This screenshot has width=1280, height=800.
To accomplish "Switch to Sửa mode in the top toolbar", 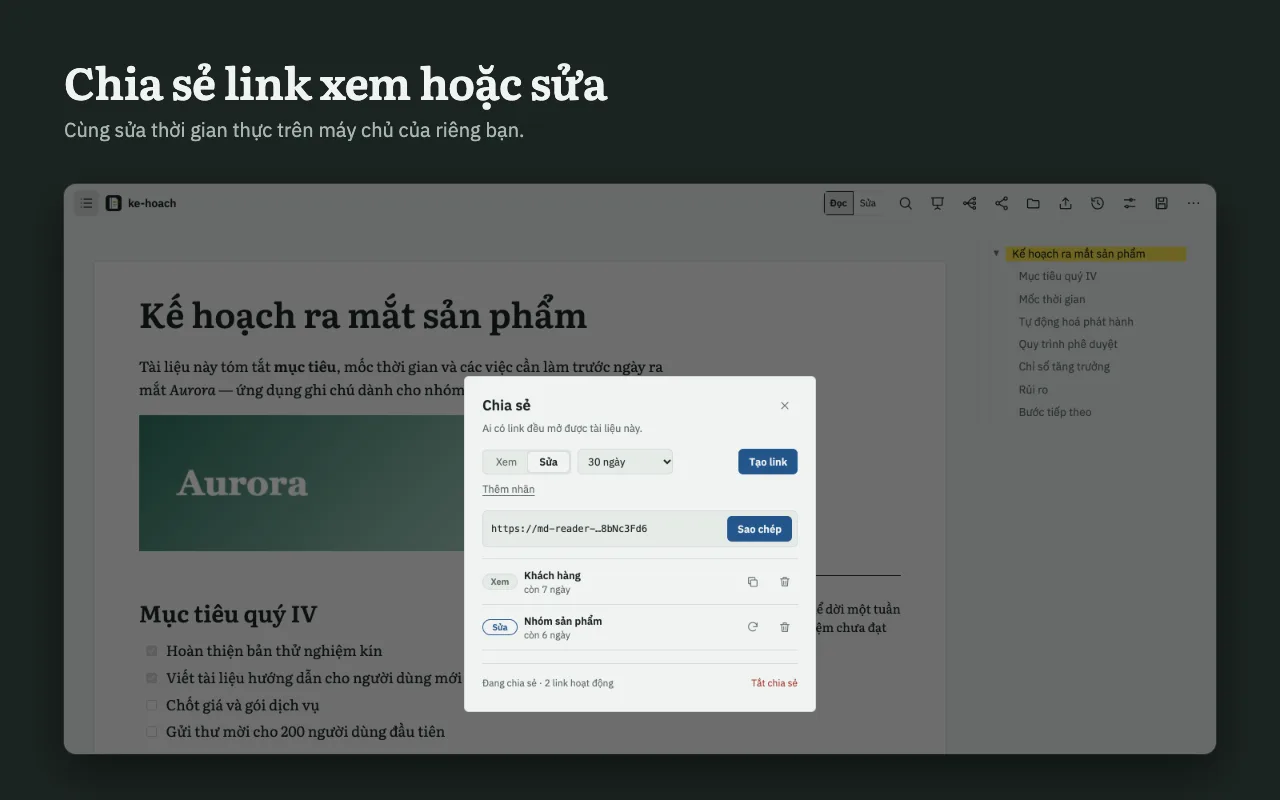I will 867,203.
